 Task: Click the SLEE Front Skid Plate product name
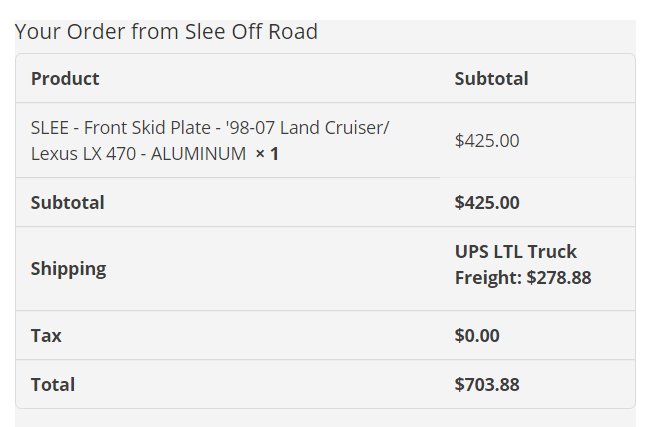pos(210,141)
